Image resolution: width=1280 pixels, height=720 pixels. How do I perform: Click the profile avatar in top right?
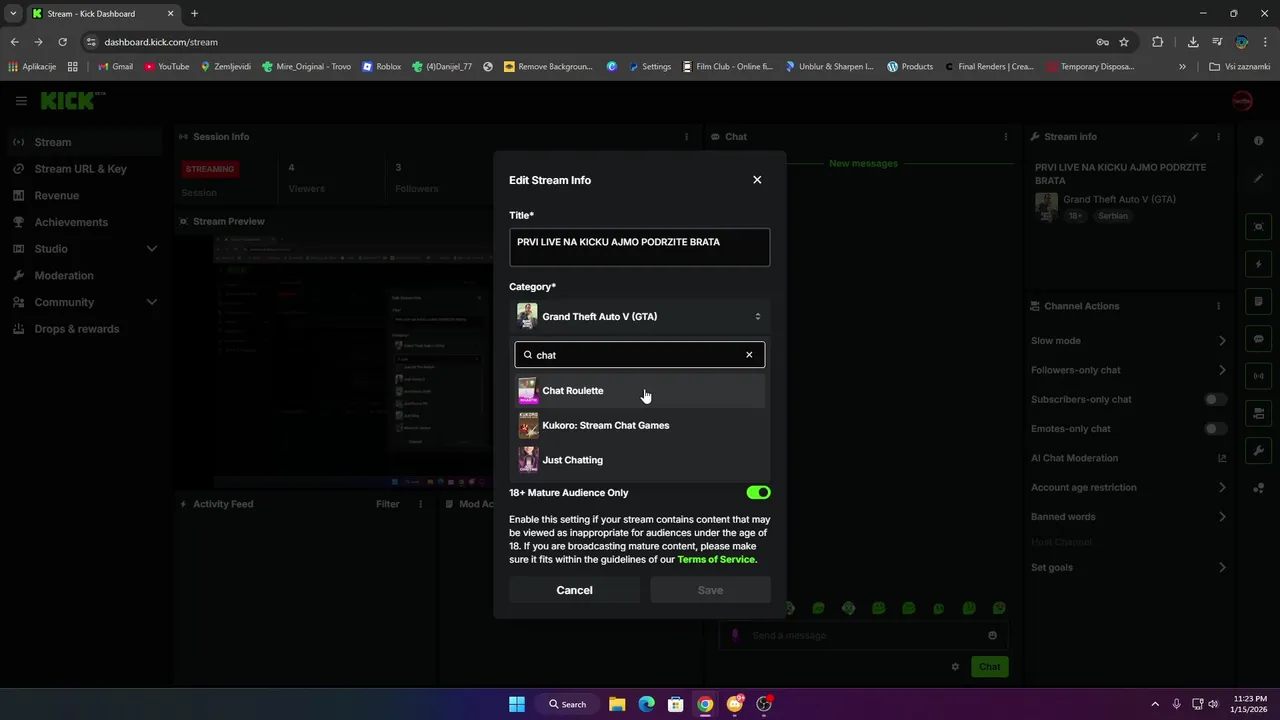click(1242, 101)
